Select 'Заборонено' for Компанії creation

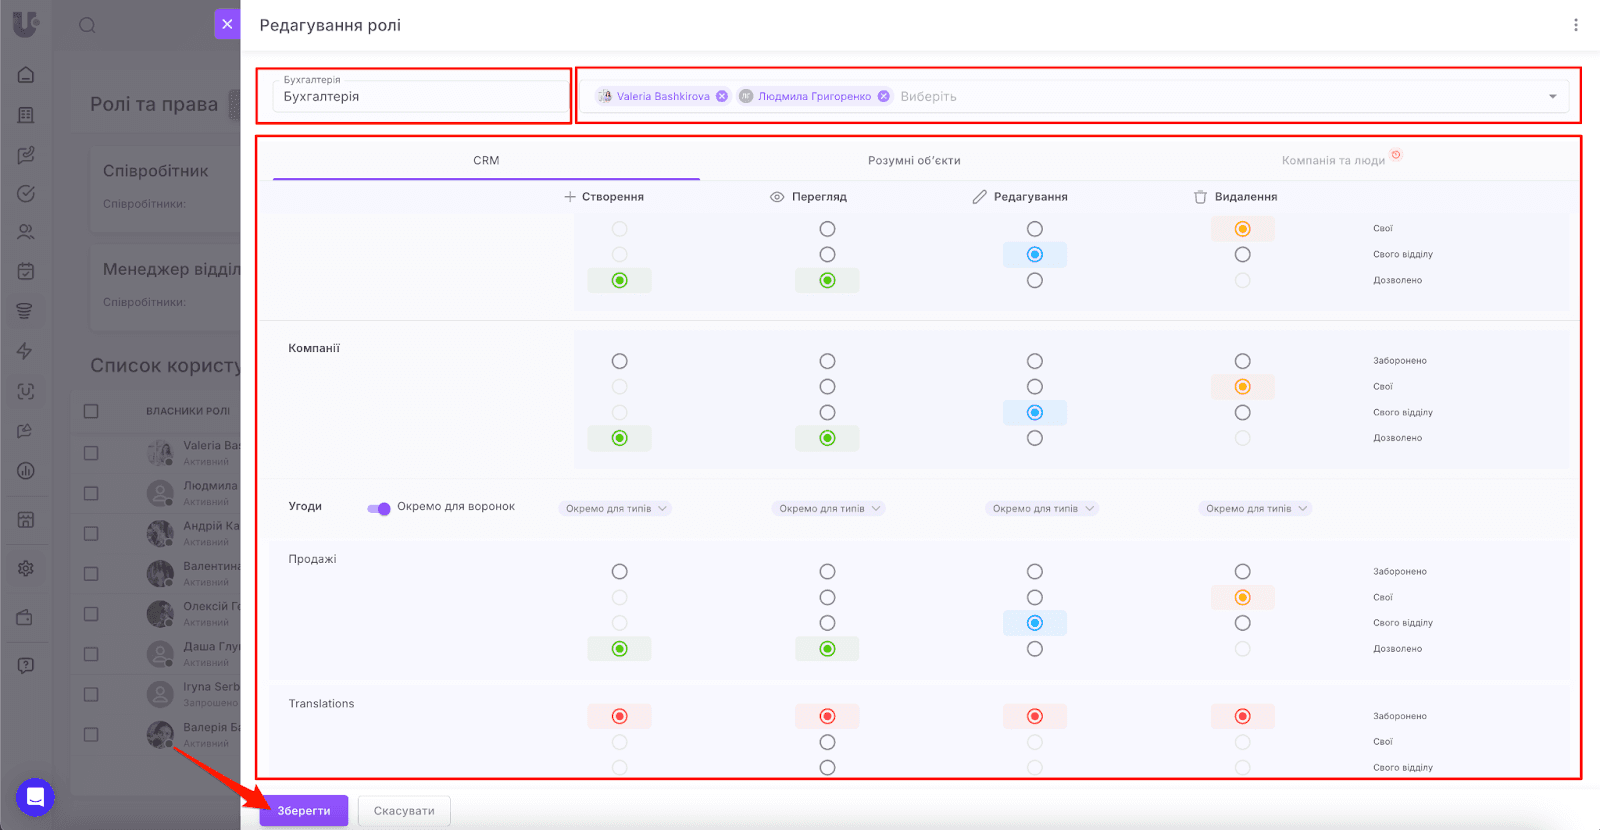tap(620, 361)
